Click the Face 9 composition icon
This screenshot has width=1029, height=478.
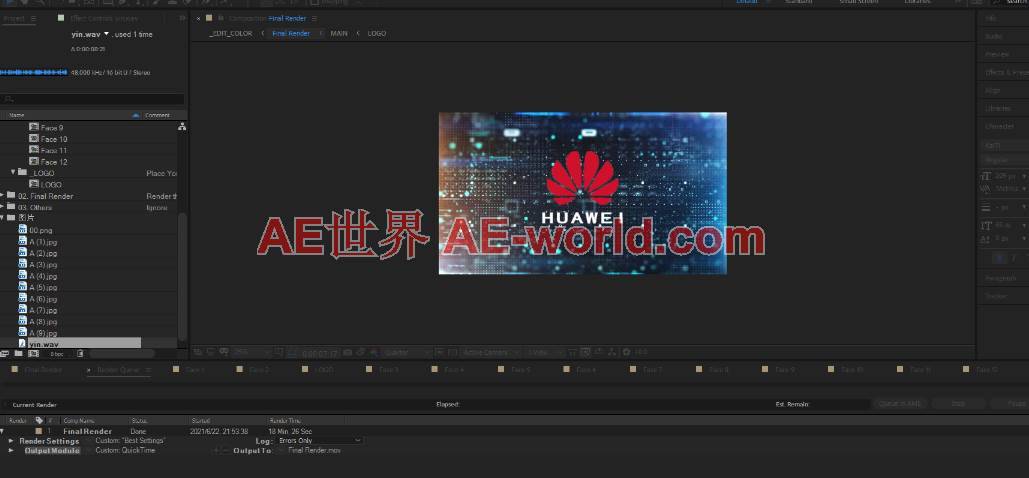[34, 128]
